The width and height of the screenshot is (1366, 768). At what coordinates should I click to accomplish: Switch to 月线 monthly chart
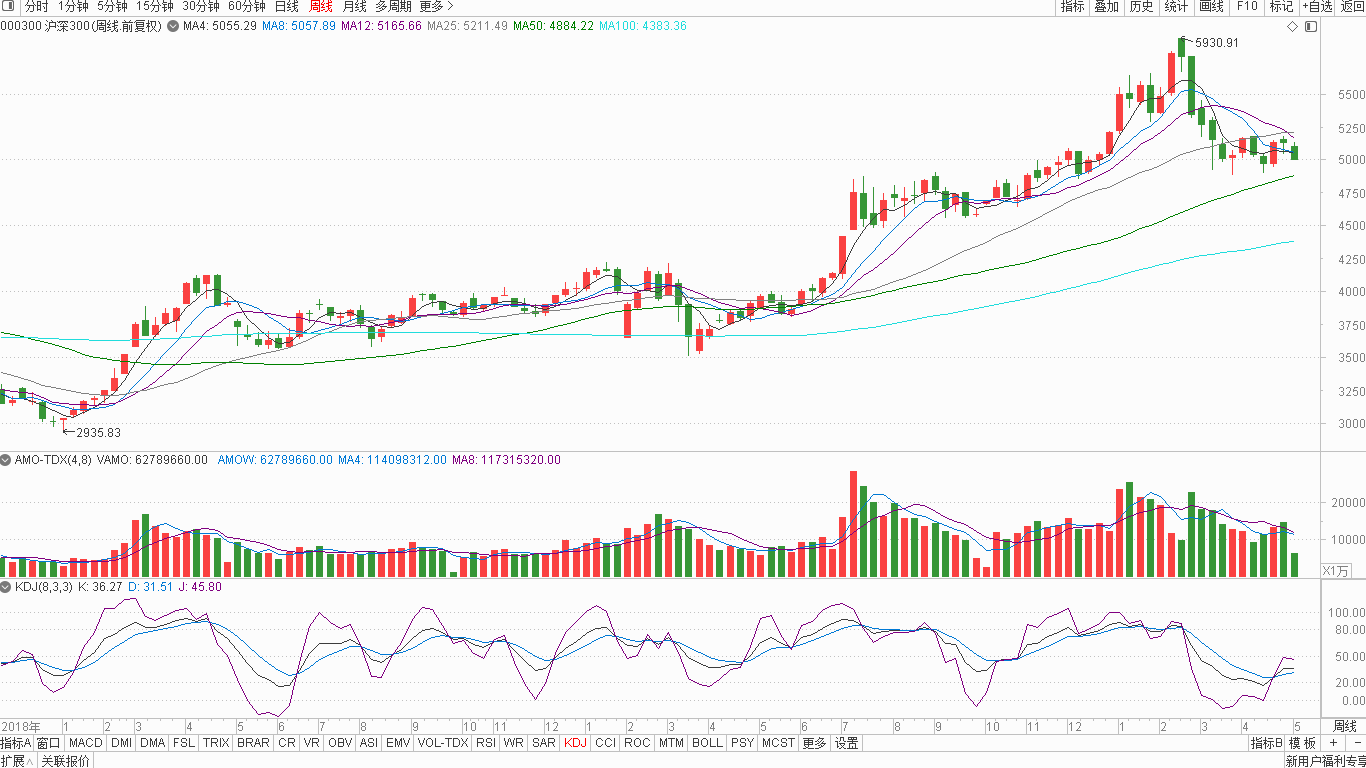point(355,6)
